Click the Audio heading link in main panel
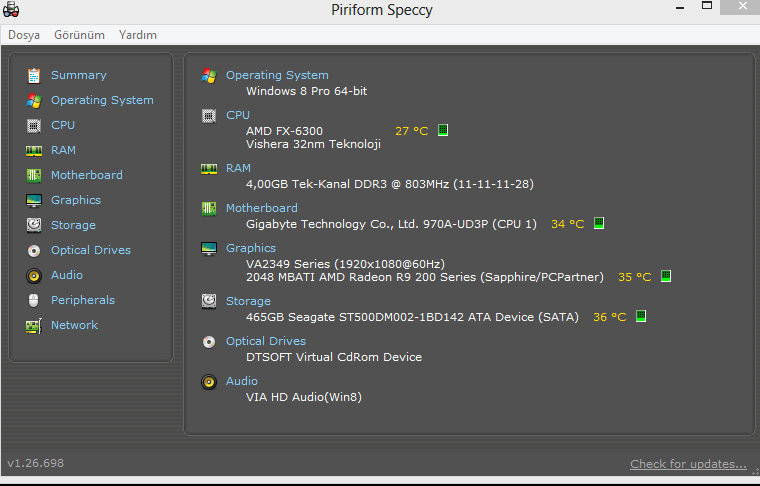760x486 pixels. click(242, 381)
